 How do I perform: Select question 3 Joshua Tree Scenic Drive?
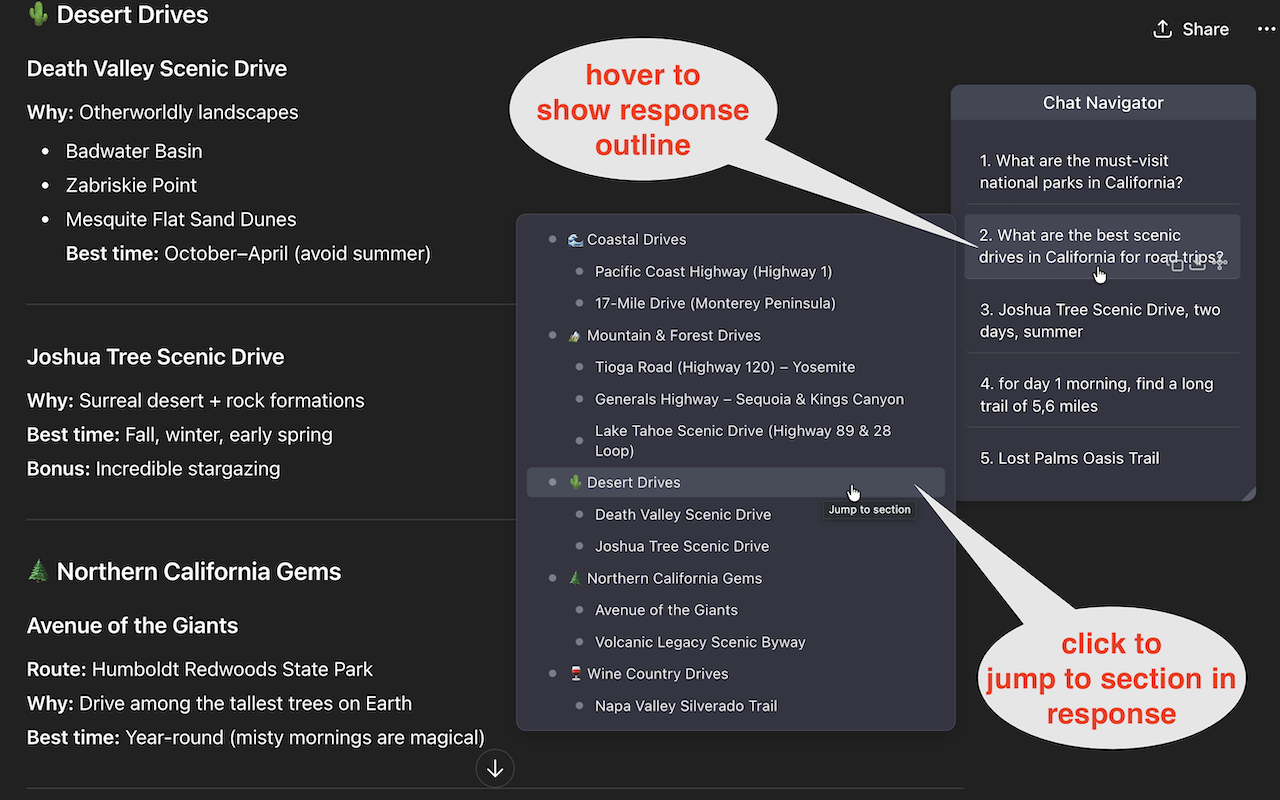1102,320
